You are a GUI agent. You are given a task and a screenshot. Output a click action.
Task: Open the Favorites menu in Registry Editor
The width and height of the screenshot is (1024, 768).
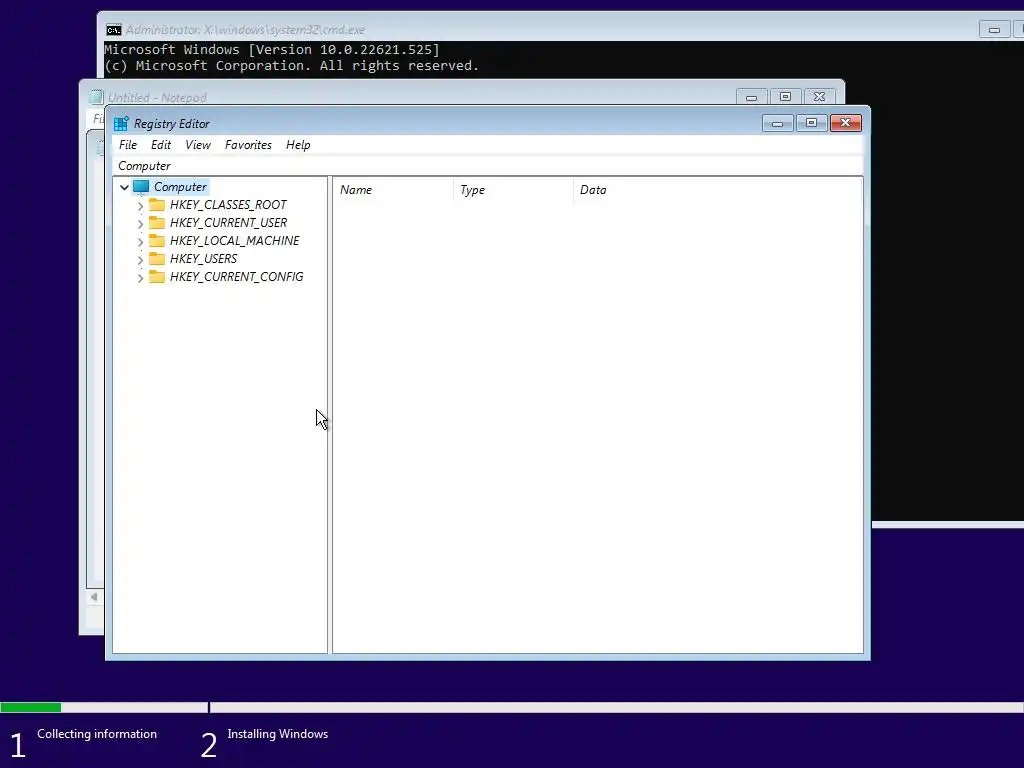pyautogui.click(x=248, y=145)
